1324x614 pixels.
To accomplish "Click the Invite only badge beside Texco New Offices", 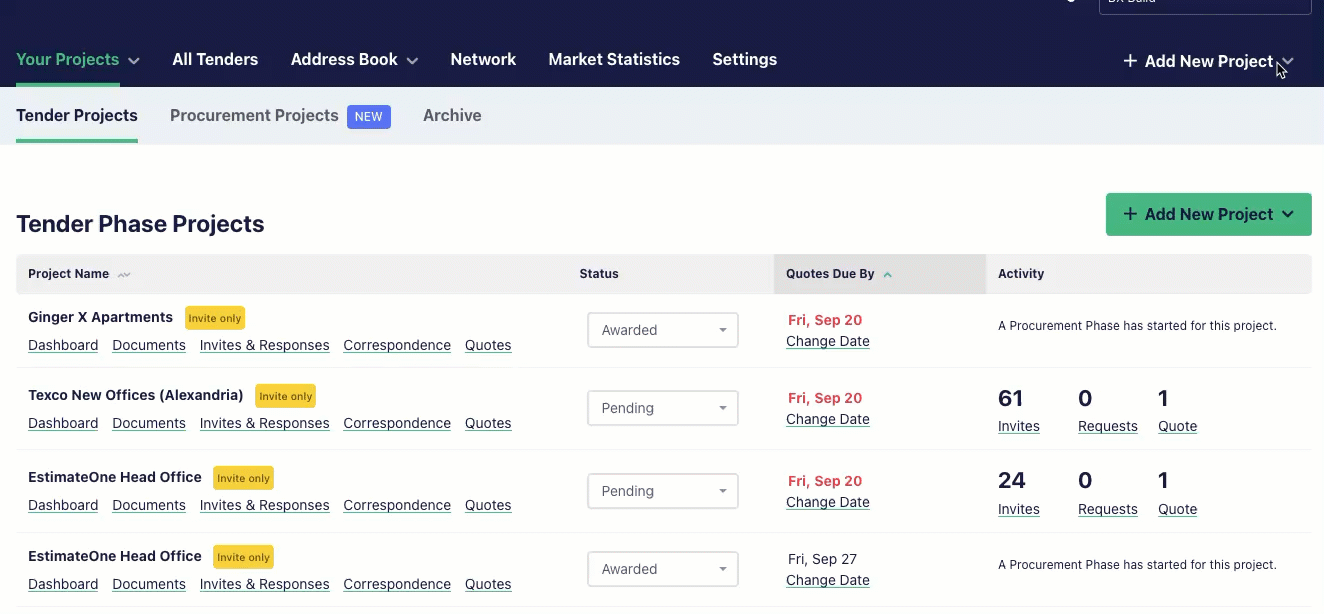I will point(285,397).
